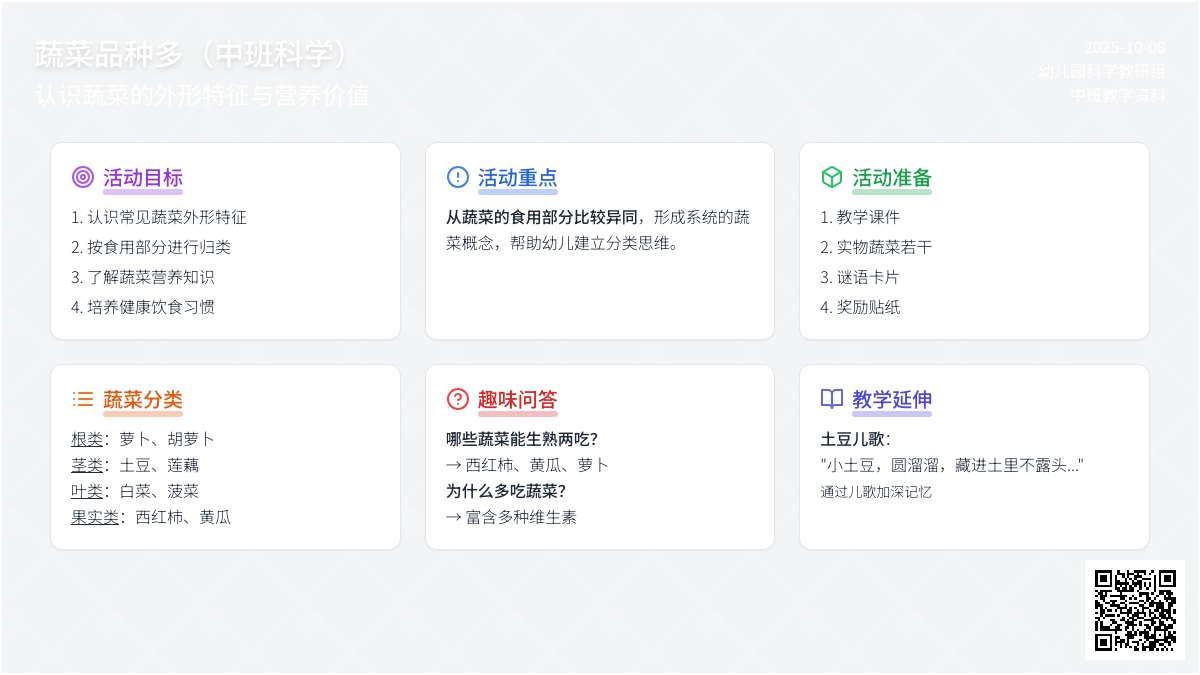
Task: Select the 活动目标 card heading
Action: [x=143, y=178]
